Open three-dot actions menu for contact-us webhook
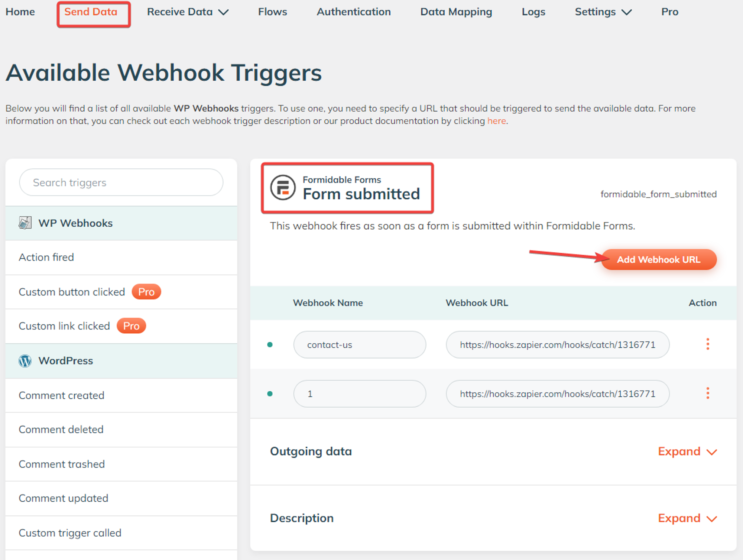Viewport: 743px width, 560px height. [708, 344]
